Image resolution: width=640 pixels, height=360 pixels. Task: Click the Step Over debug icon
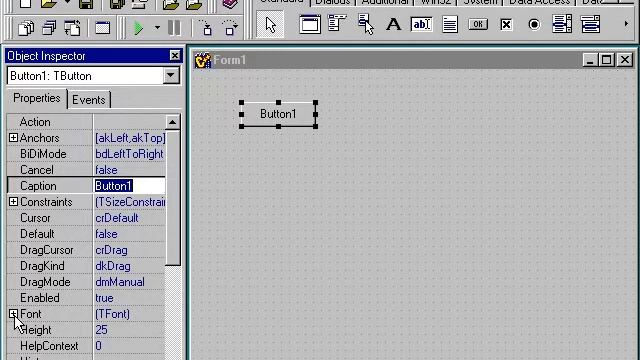(x=230, y=28)
